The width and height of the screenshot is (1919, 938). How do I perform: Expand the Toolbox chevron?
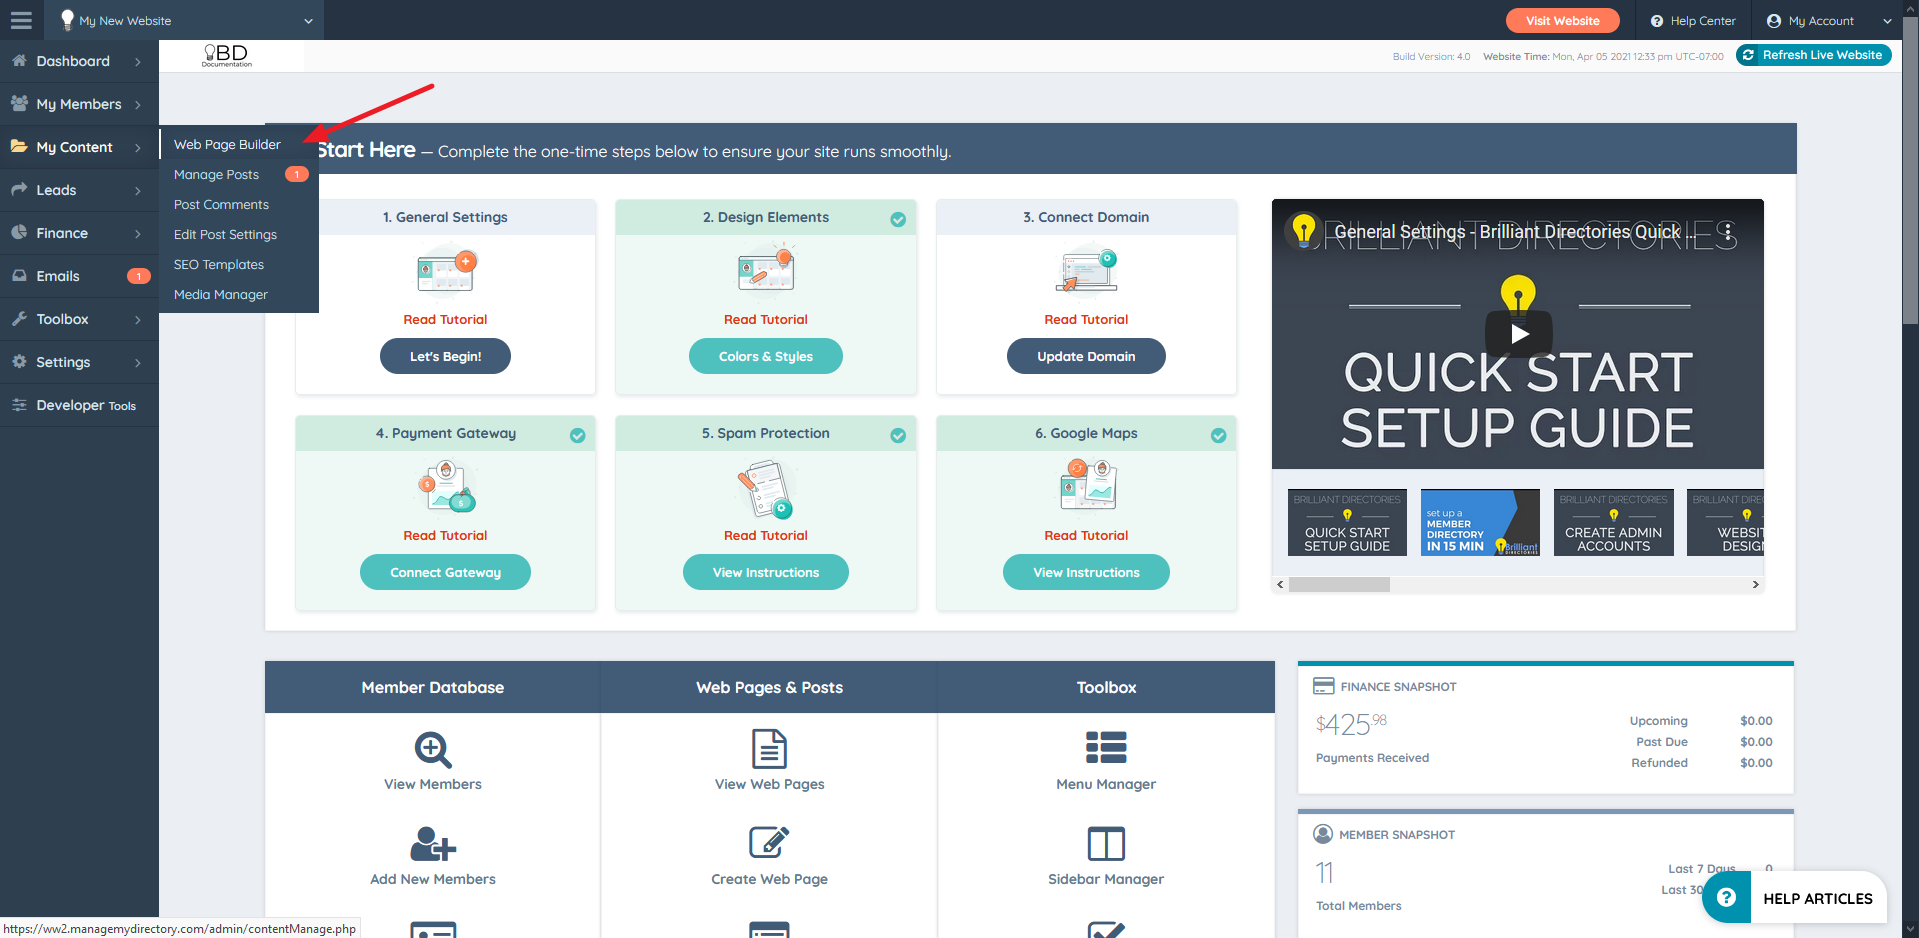click(x=138, y=320)
